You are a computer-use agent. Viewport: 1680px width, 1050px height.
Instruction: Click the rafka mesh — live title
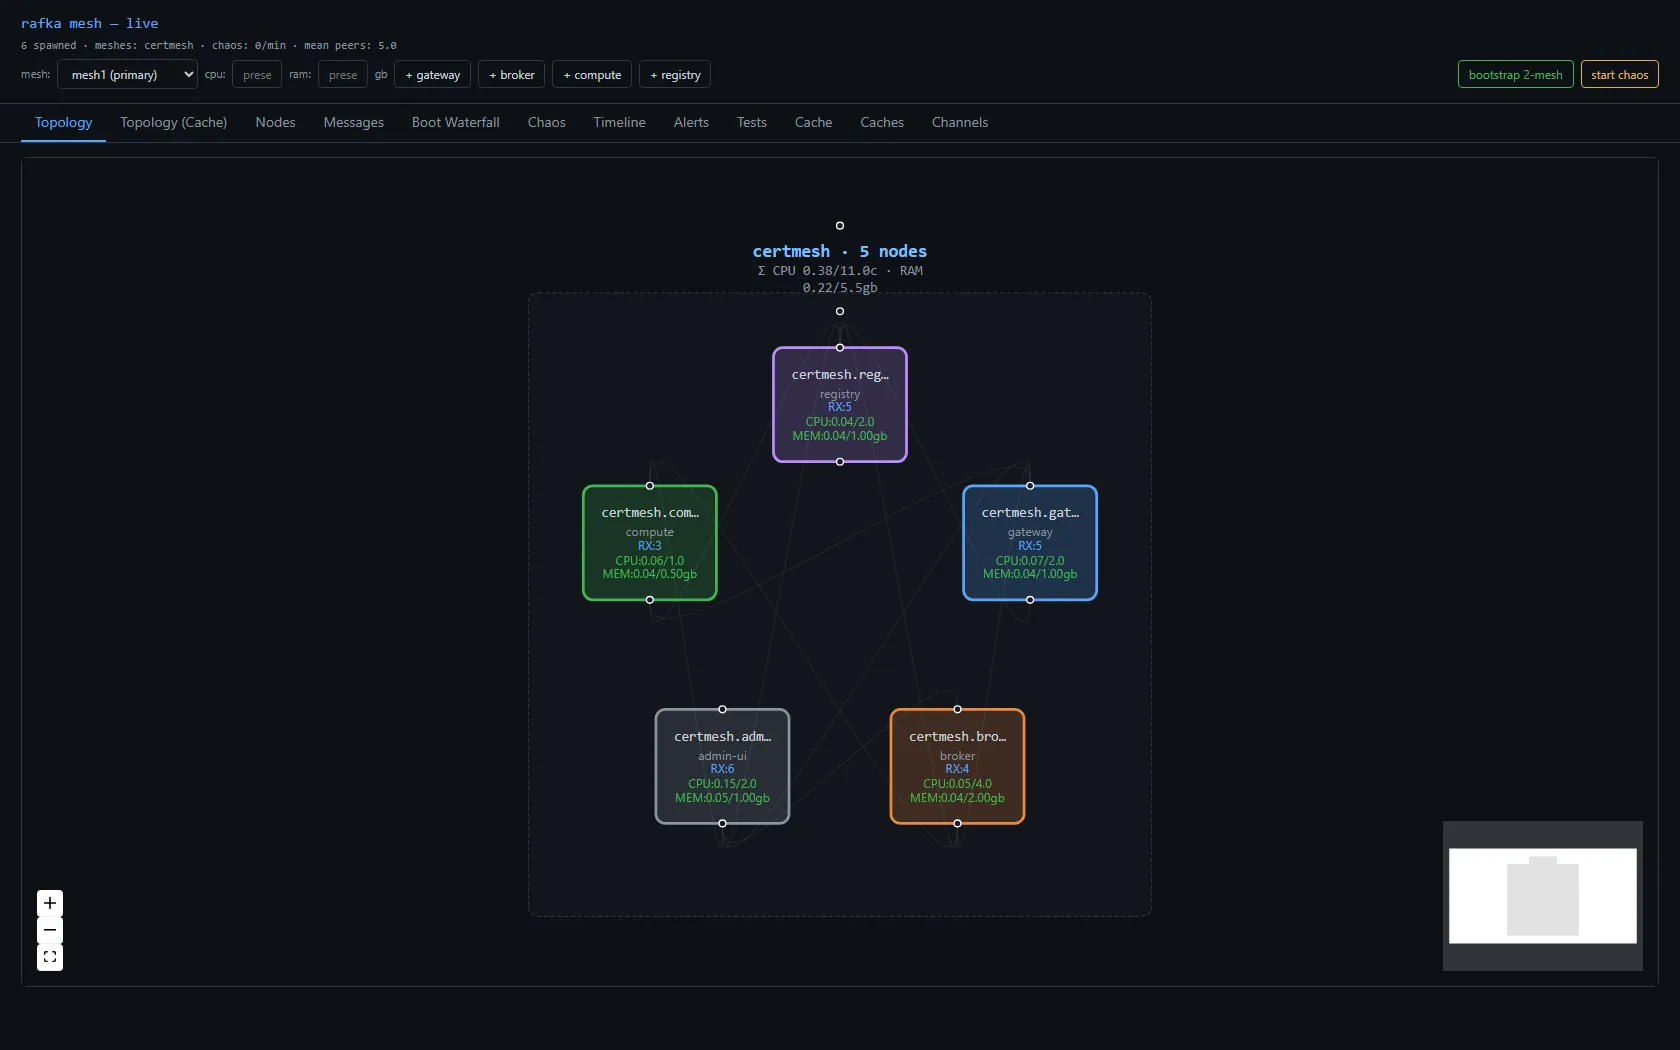pyautogui.click(x=89, y=23)
